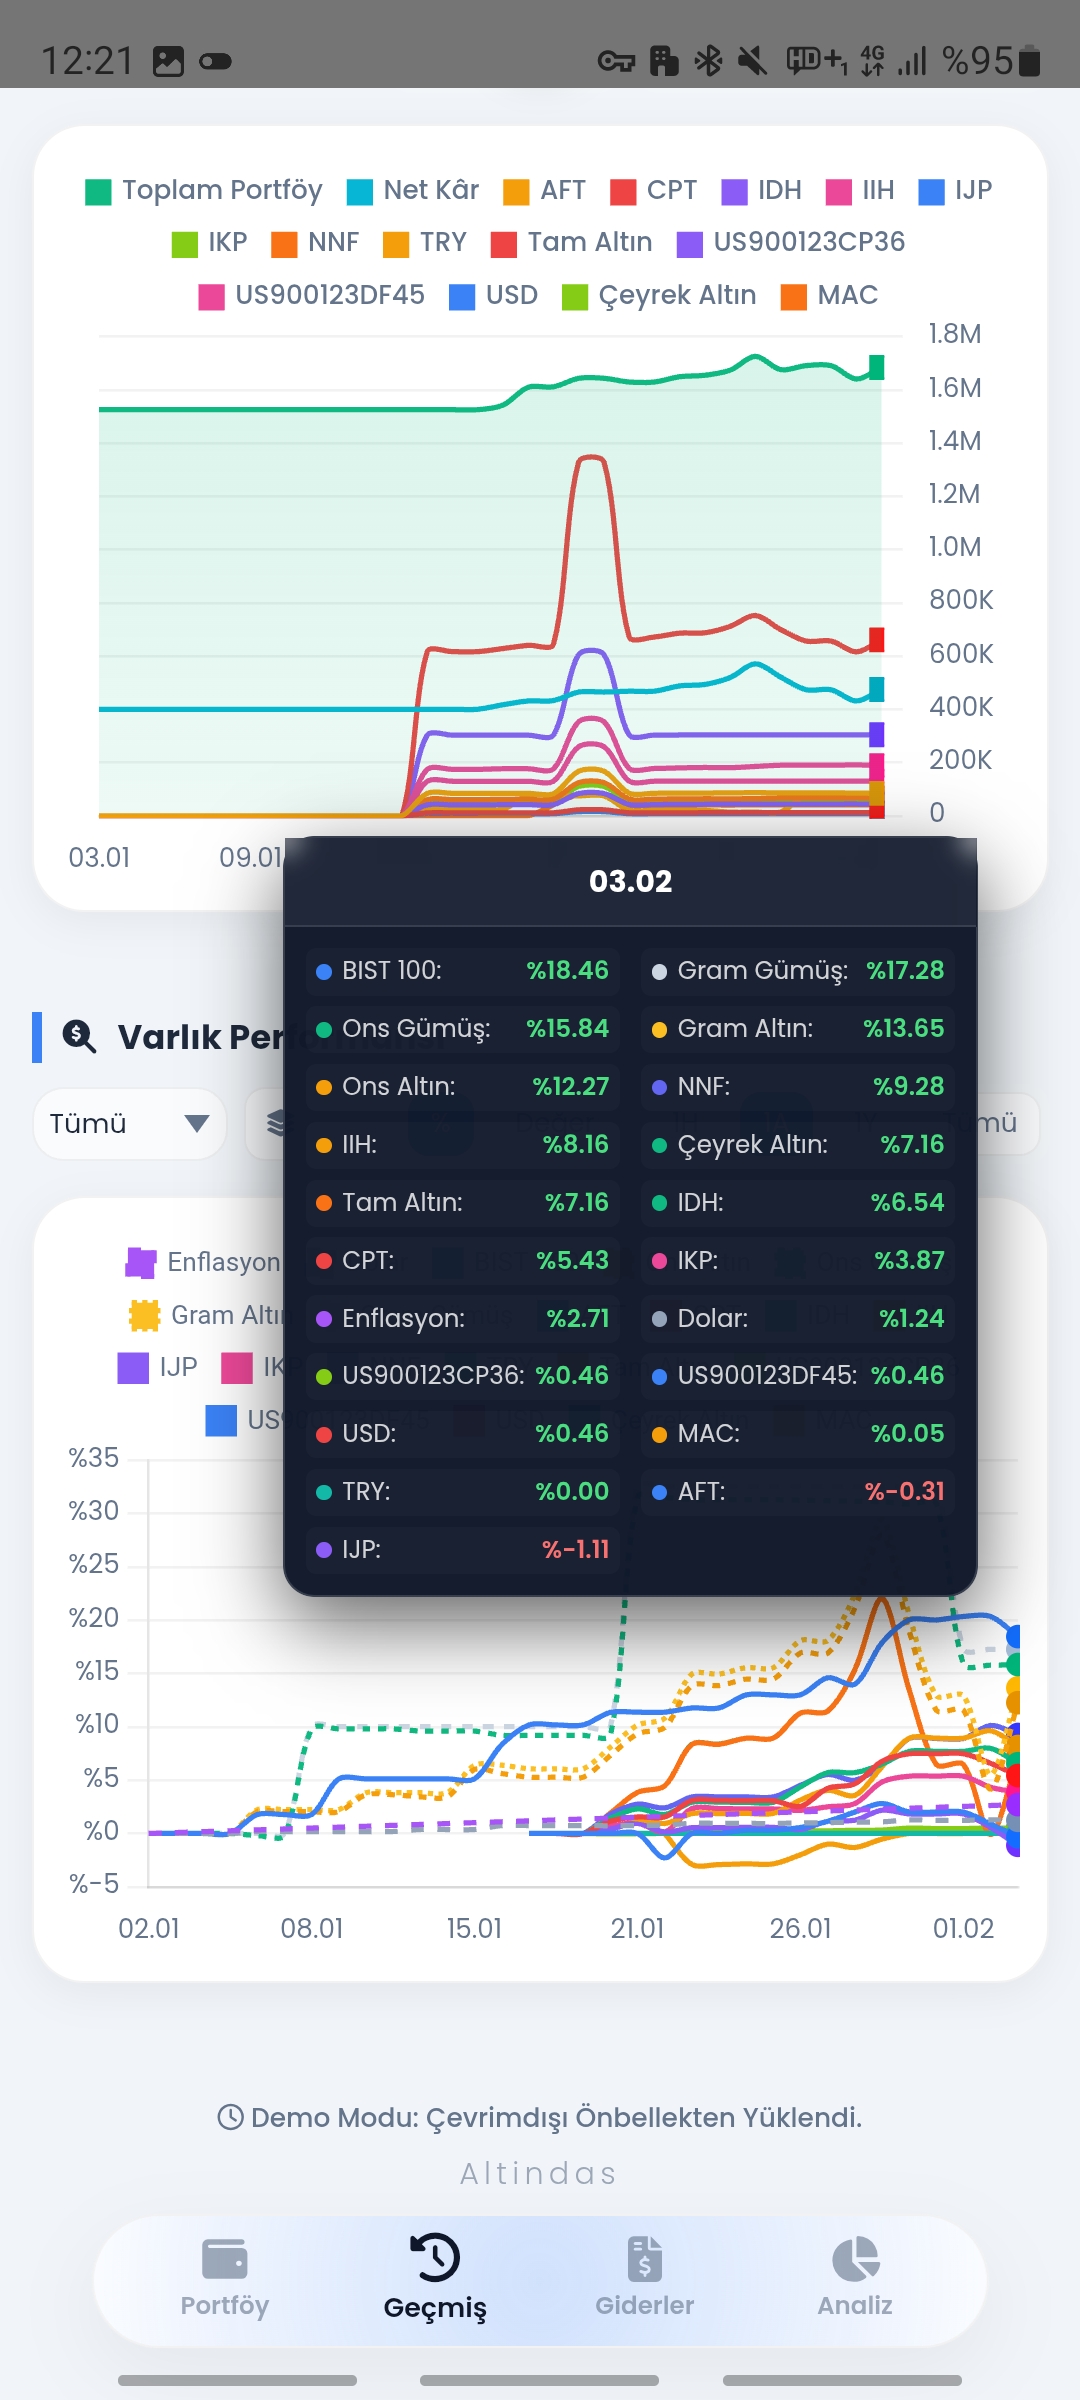Open the Giderler tab
Screen dimensions: 1080x2400
tap(645, 2280)
